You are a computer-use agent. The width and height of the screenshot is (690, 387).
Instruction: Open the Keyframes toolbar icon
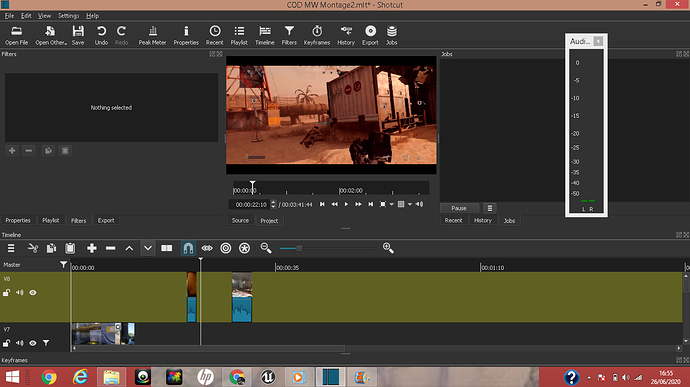pyautogui.click(x=317, y=35)
